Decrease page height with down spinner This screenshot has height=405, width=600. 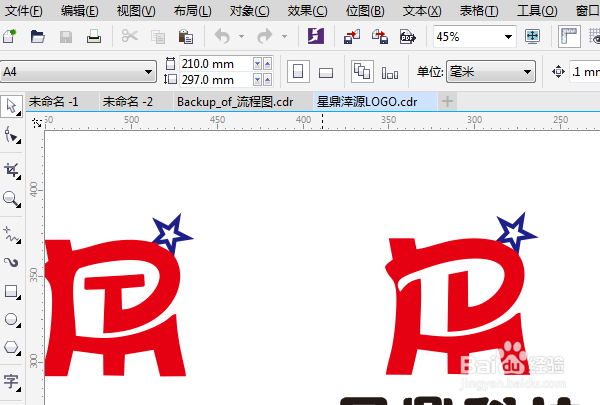click(258, 80)
